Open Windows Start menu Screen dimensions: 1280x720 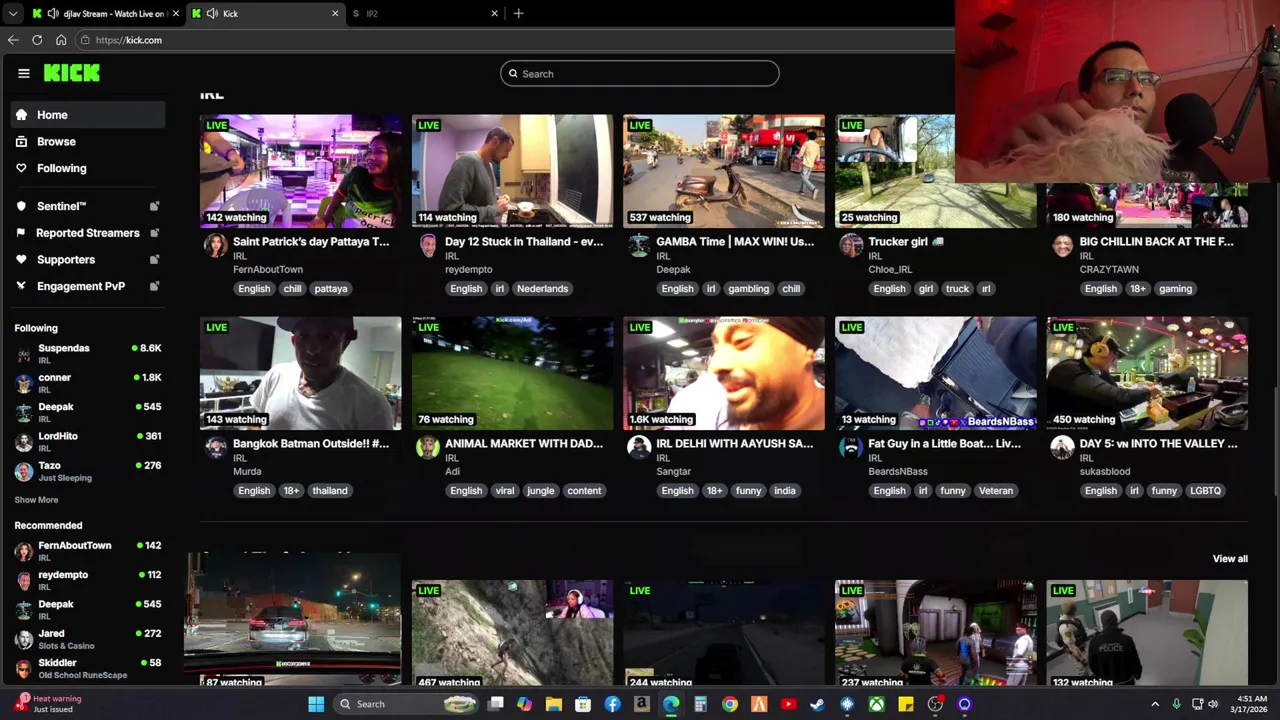(x=316, y=704)
